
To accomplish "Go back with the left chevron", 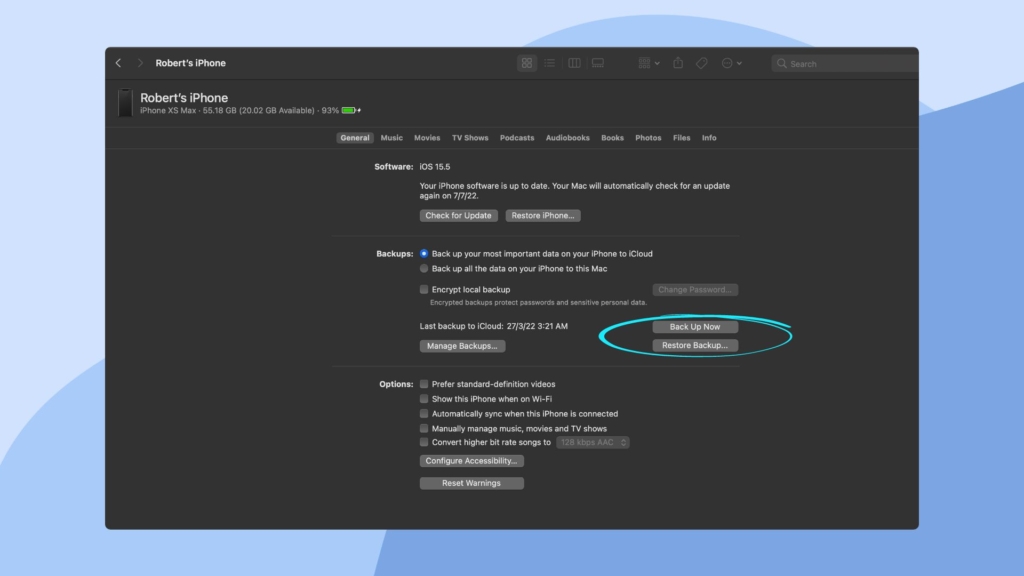I will click(x=118, y=63).
